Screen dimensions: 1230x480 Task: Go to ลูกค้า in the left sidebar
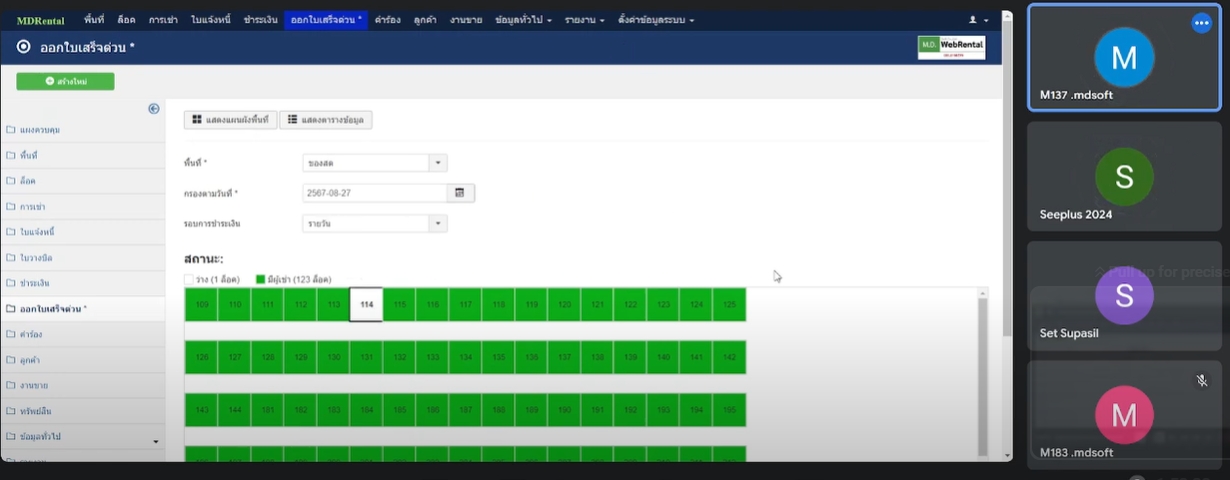click(x=30, y=360)
